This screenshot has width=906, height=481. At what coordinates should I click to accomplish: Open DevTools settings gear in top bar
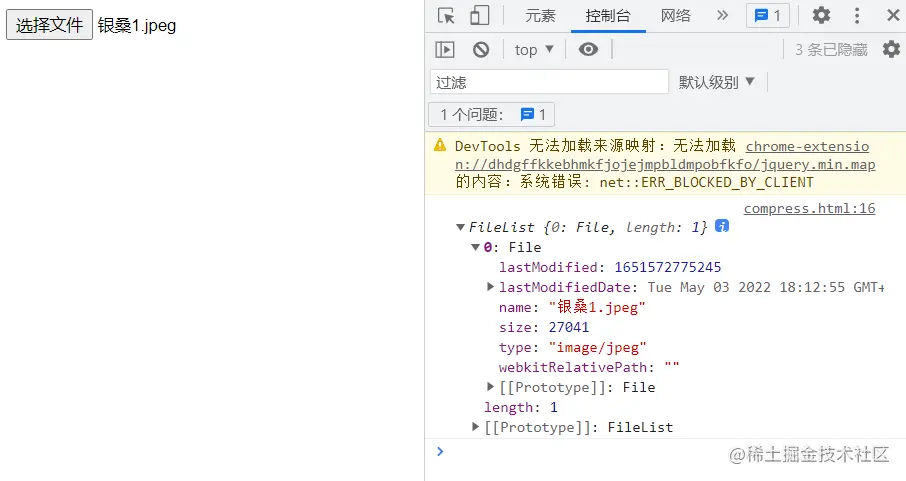click(x=821, y=15)
